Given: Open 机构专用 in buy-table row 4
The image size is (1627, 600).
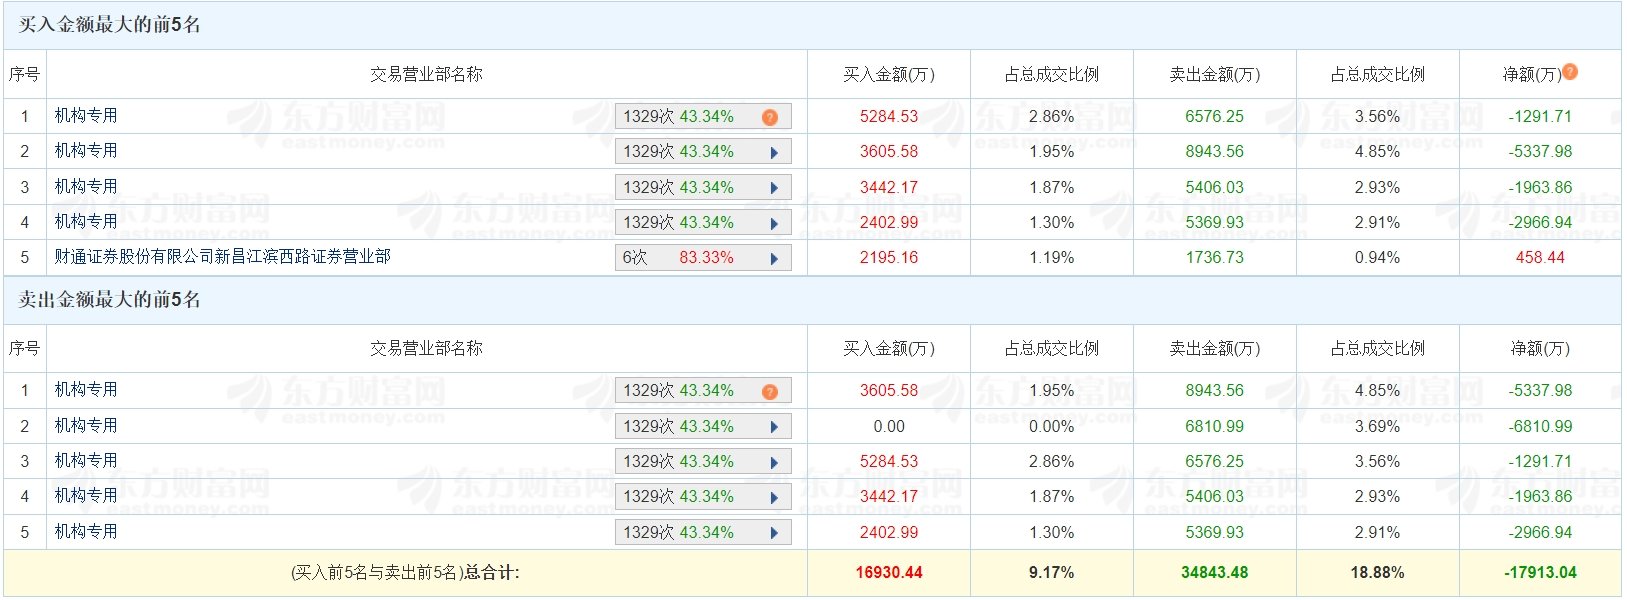Looking at the screenshot, I should coord(86,222).
